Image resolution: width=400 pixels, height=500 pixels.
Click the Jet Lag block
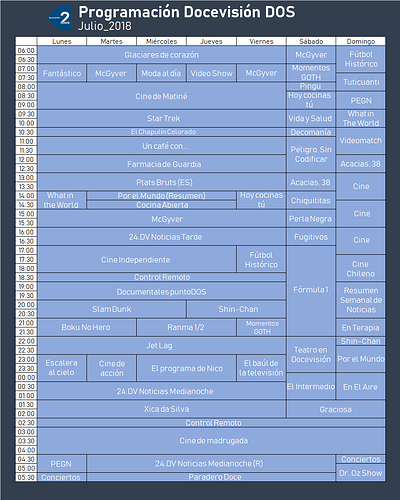[x=161, y=345]
